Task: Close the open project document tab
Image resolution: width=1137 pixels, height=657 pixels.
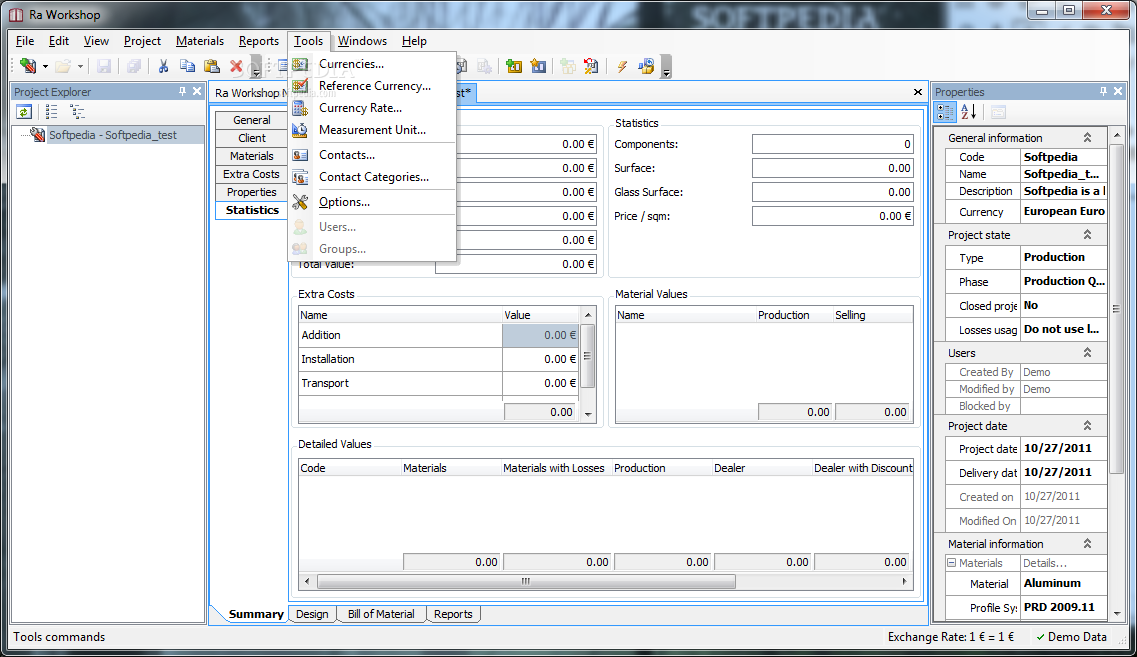Action: (917, 92)
